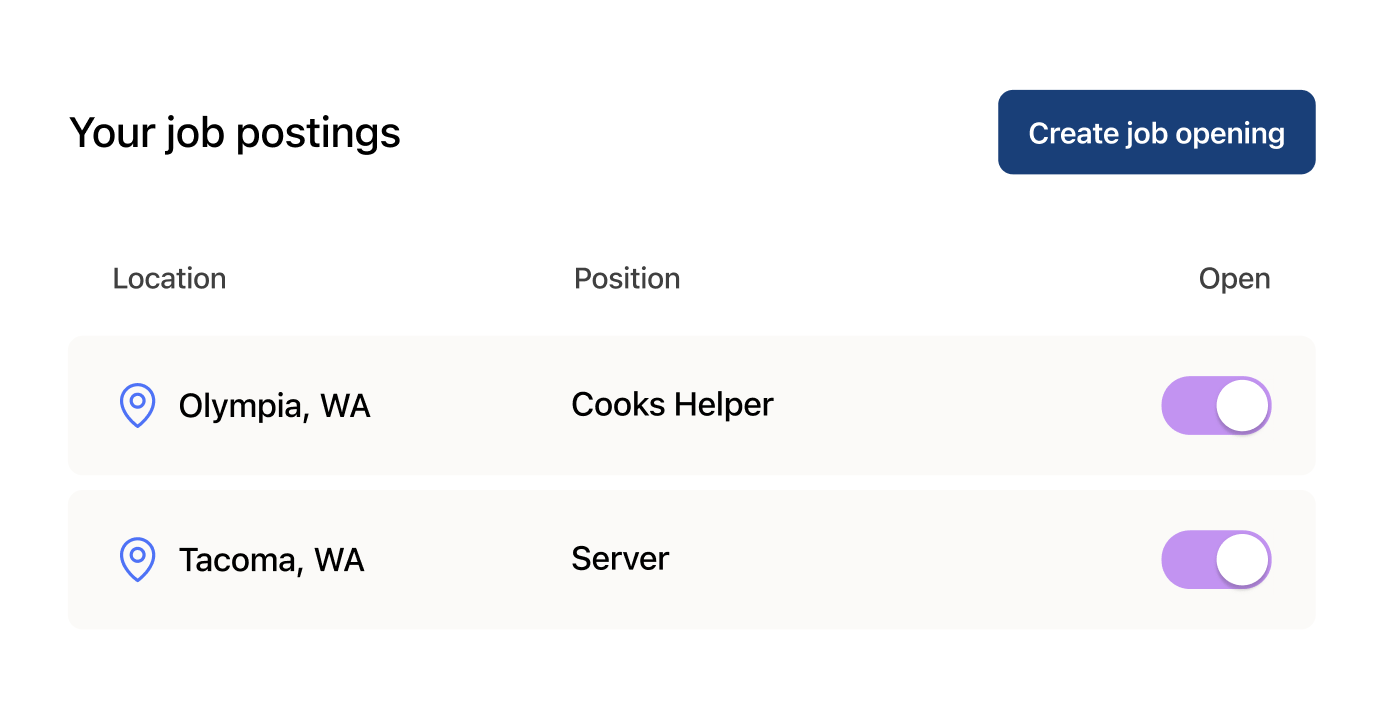This screenshot has height=723, width=1393.
Task: Click the map pin icon beside Tacoma, WA
Action: coord(137,559)
